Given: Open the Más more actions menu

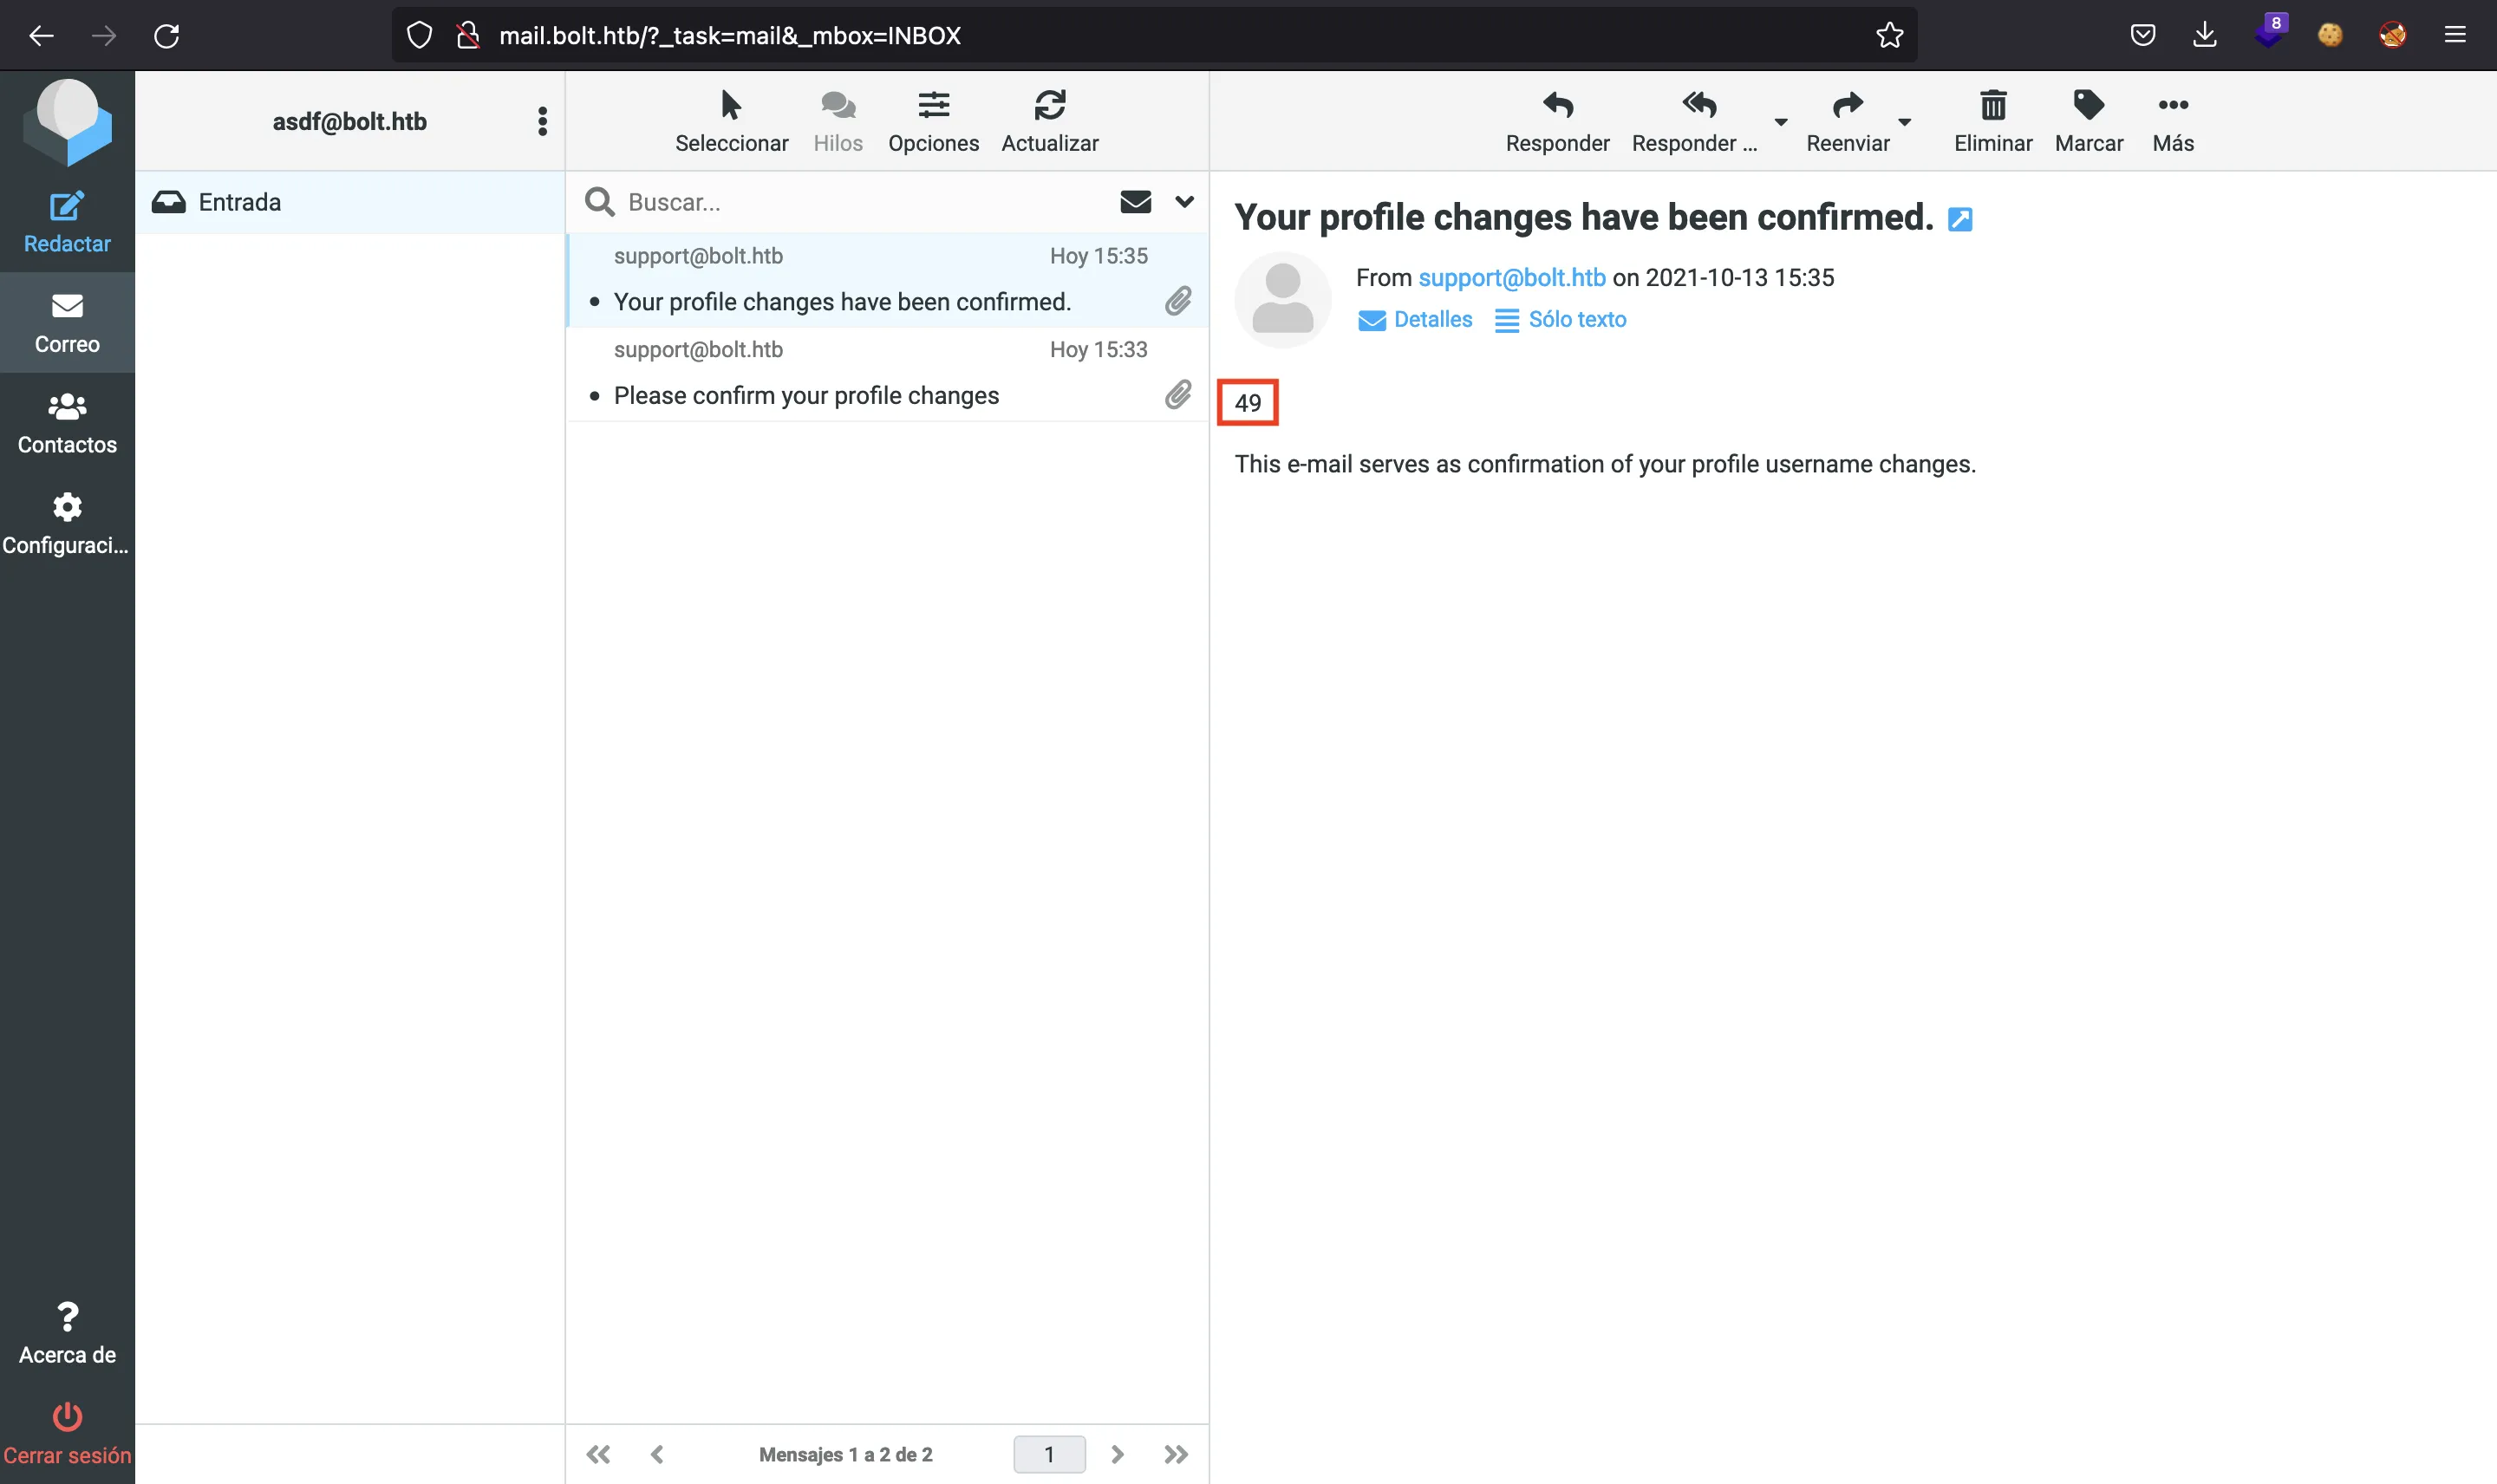Looking at the screenshot, I should 2172,122.
